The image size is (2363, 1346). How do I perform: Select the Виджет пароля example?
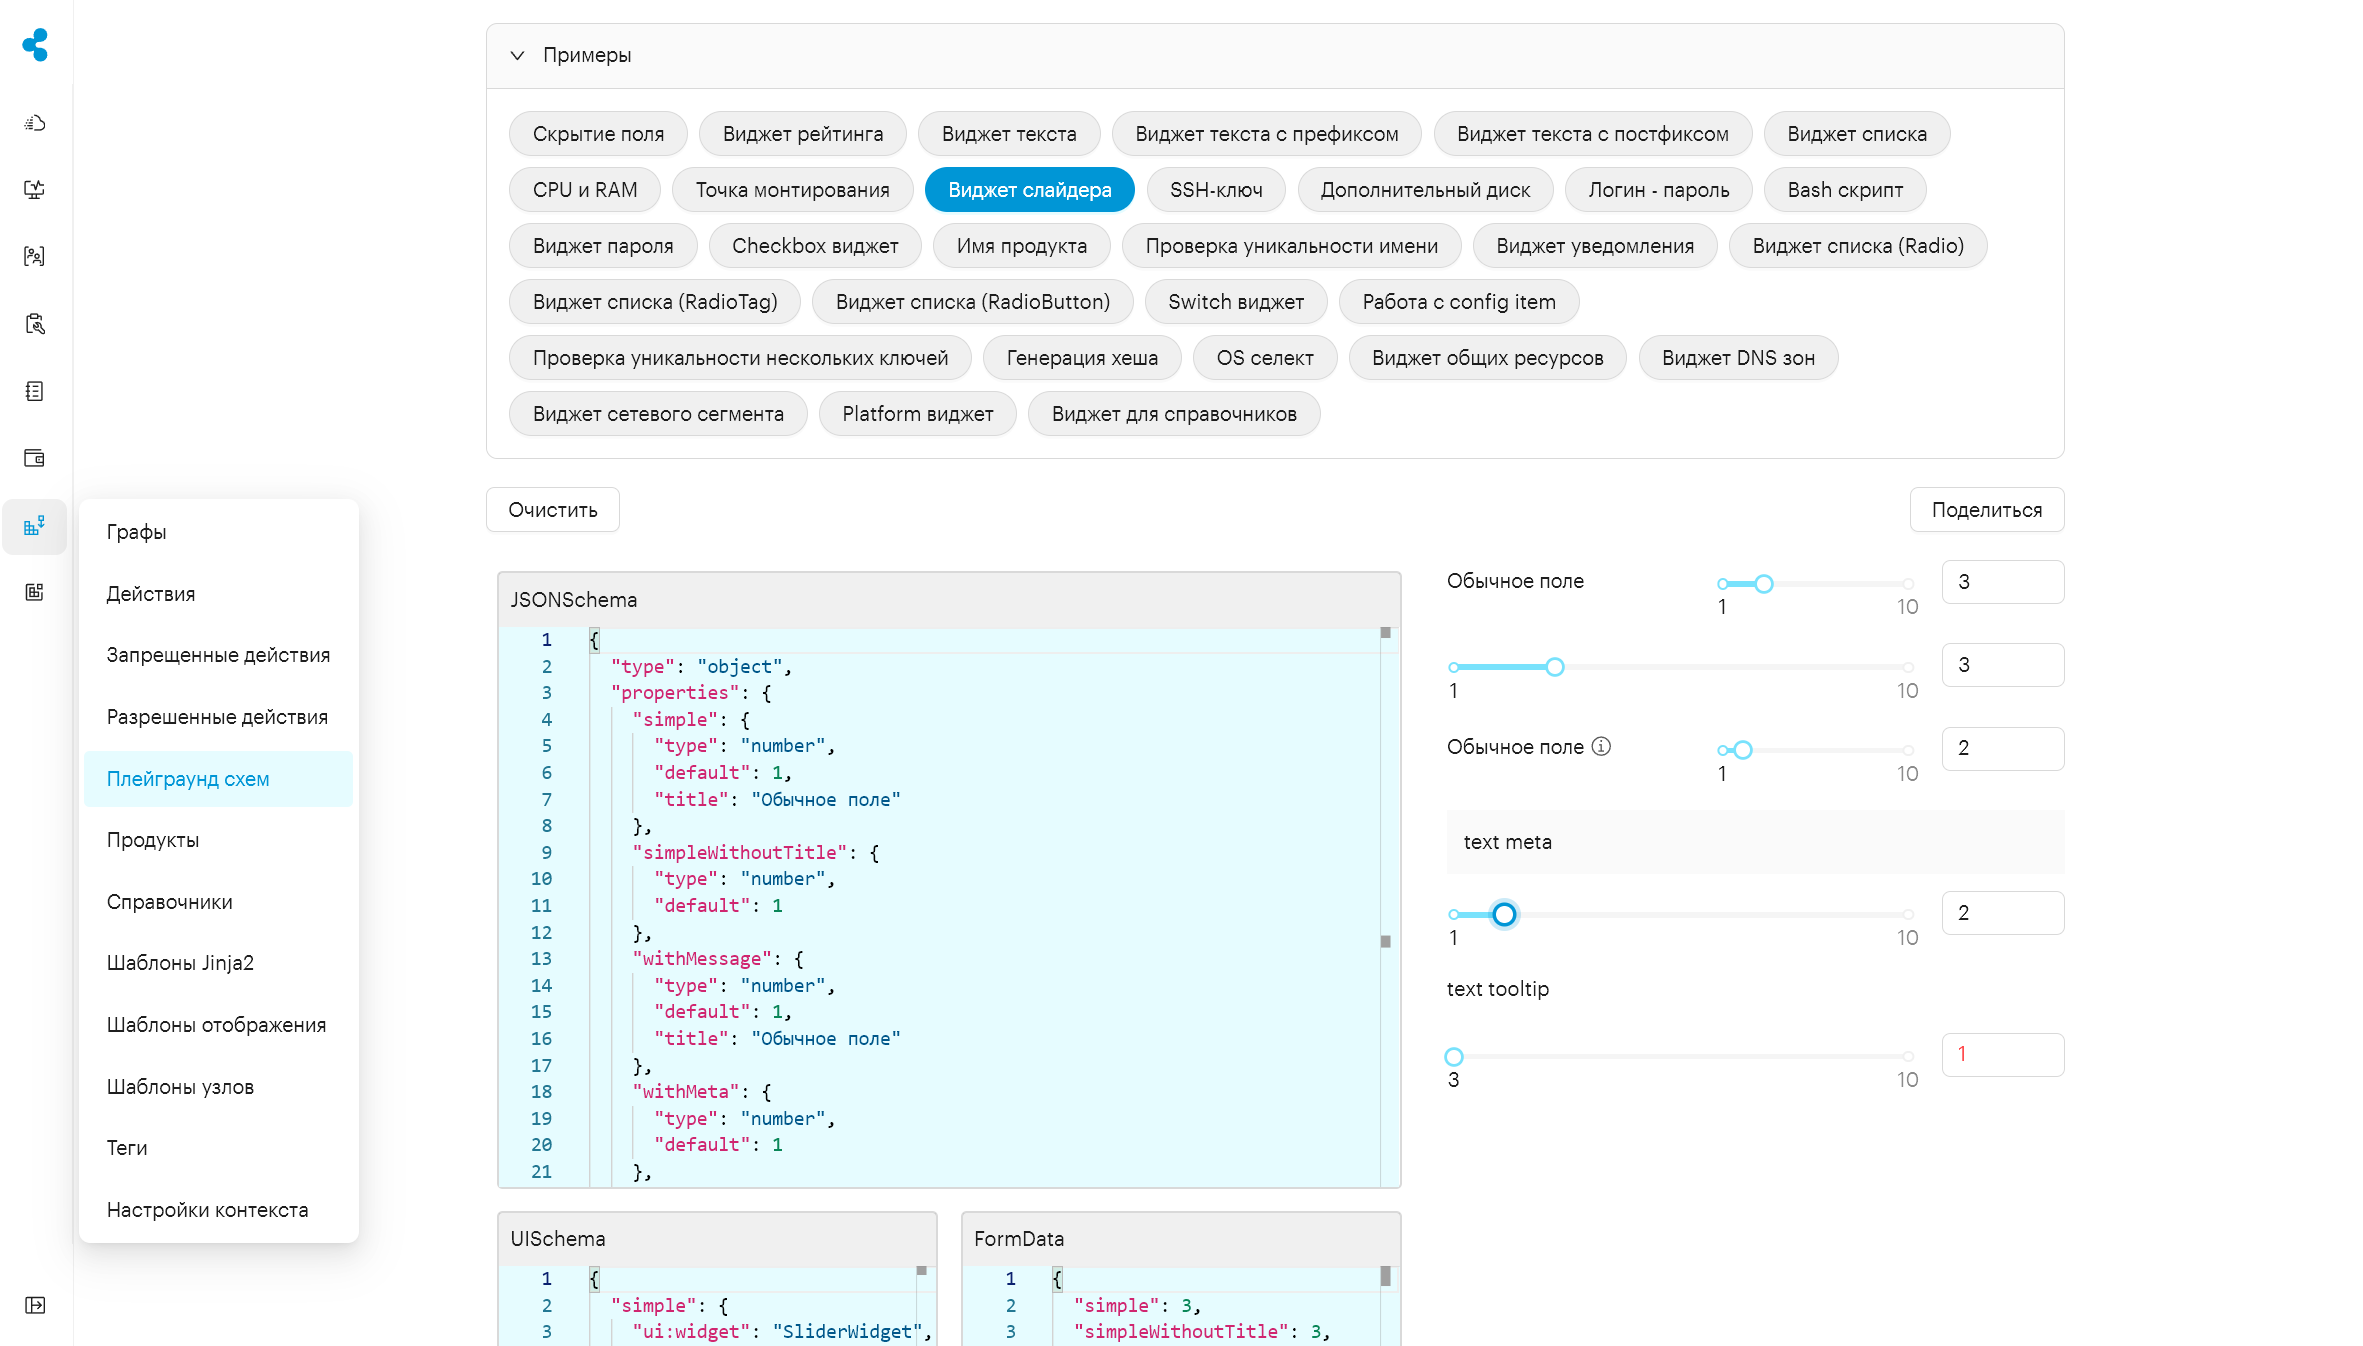pyautogui.click(x=603, y=246)
